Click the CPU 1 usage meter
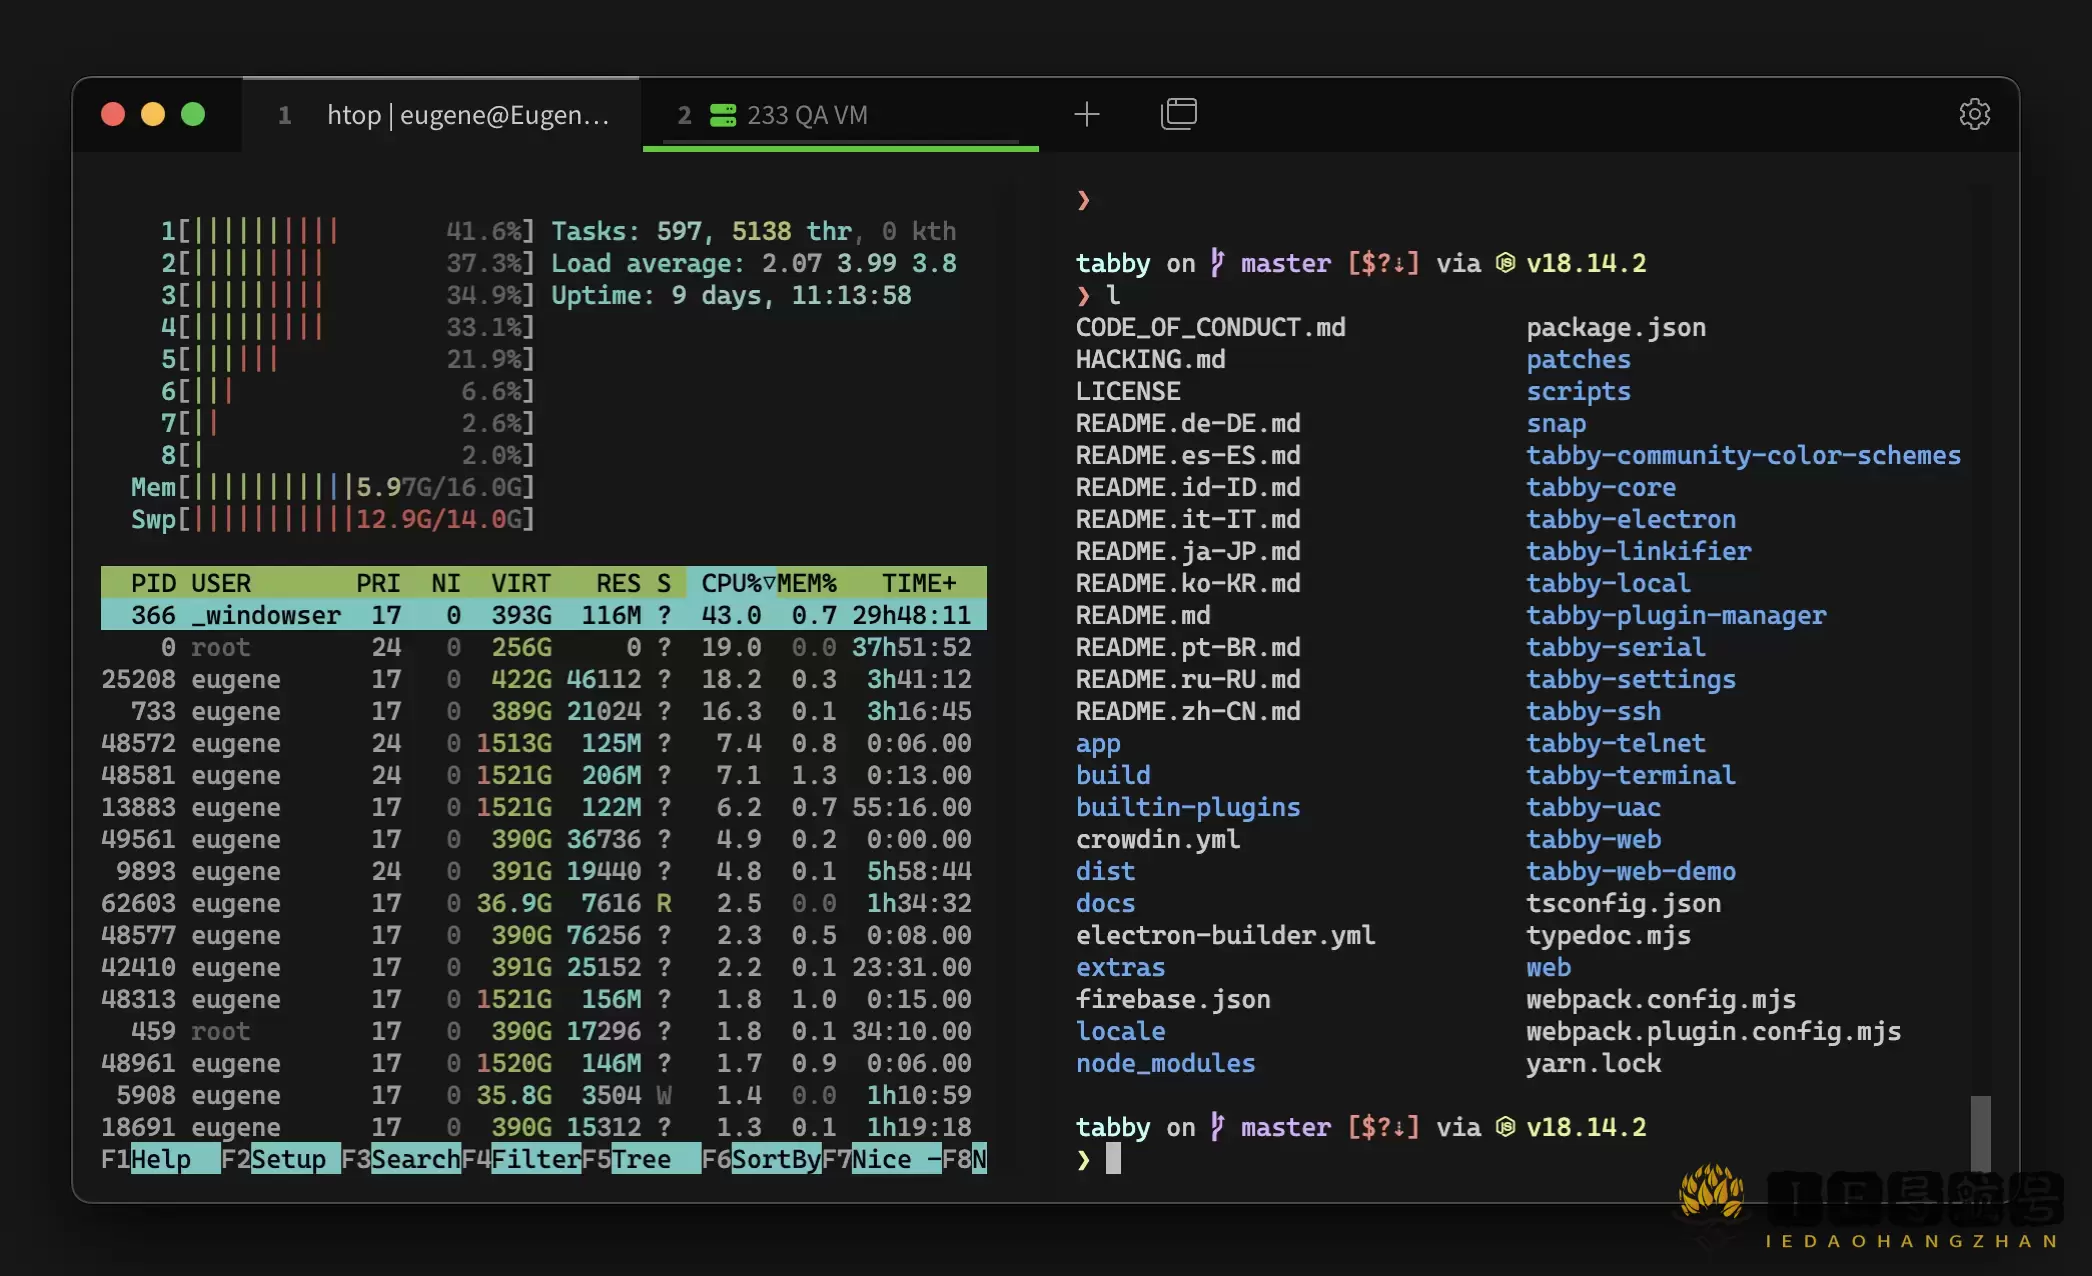 (x=348, y=231)
